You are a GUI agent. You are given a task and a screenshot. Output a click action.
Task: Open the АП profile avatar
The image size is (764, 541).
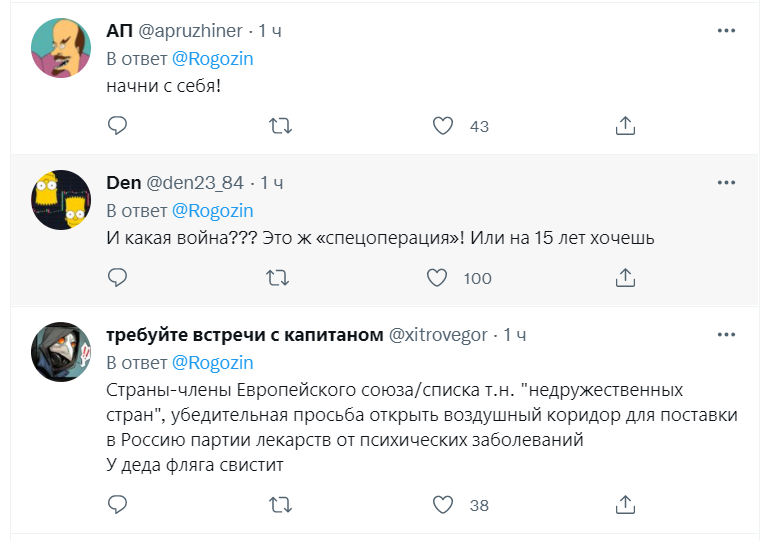click(62, 48)
